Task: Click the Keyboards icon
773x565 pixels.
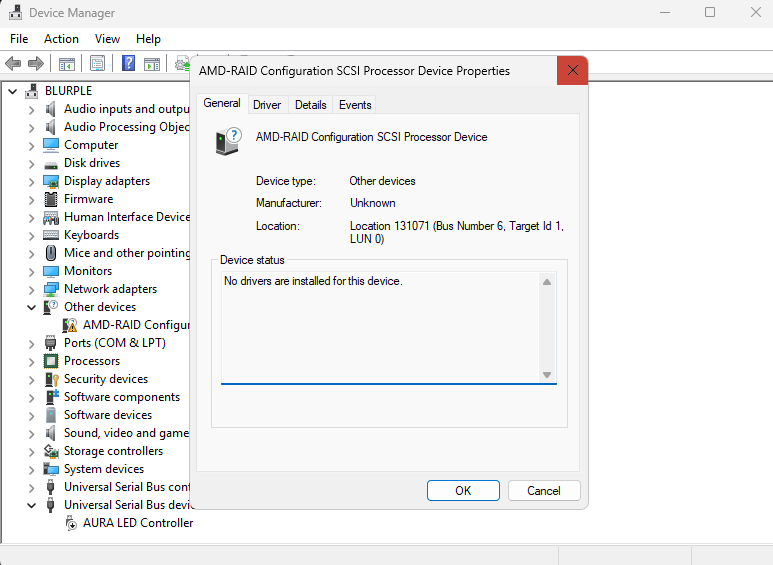Action: tap(51, 235)
